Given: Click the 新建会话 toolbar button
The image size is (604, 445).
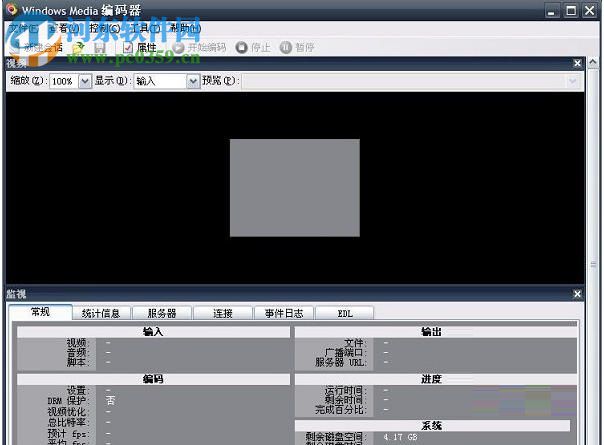Looking at the screenshot, I should pyautogui.click(x=37, y=48).
